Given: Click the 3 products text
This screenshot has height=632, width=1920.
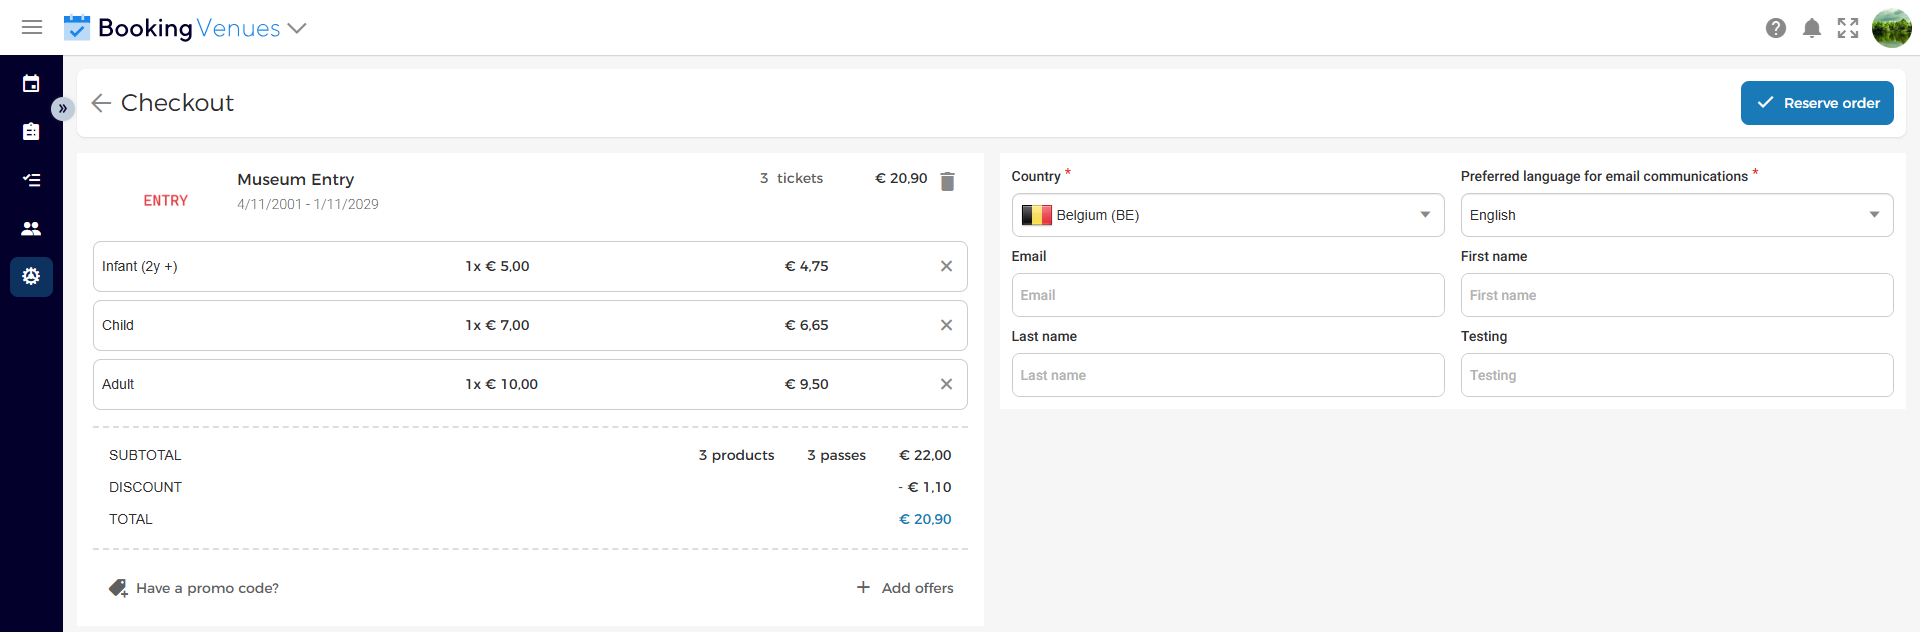Looking at the screenshot, I should tap(736, 455).
